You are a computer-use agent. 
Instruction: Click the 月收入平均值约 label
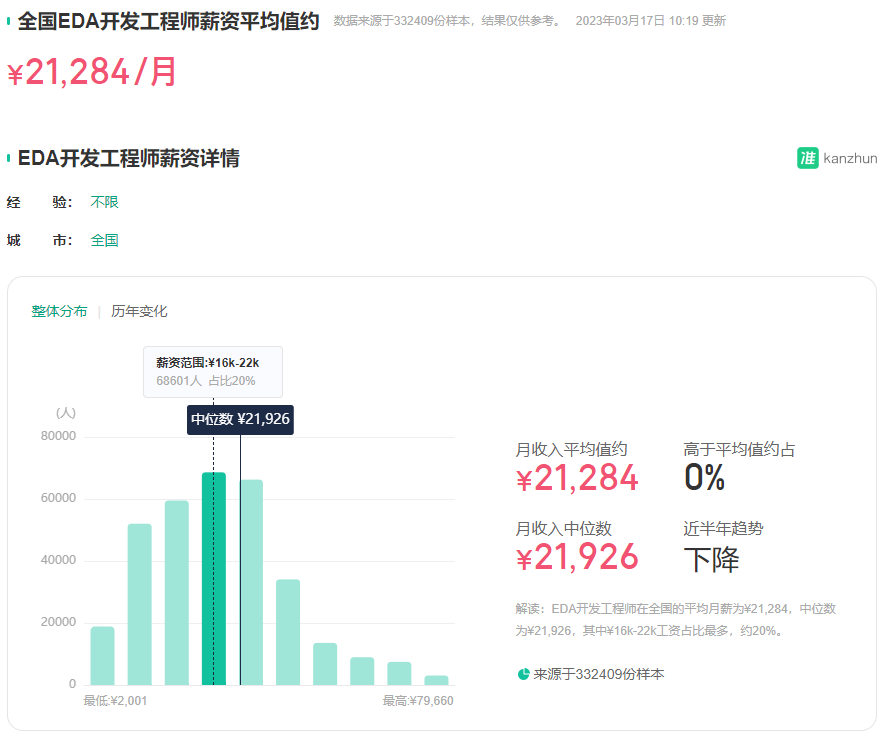tap(571, 449)
